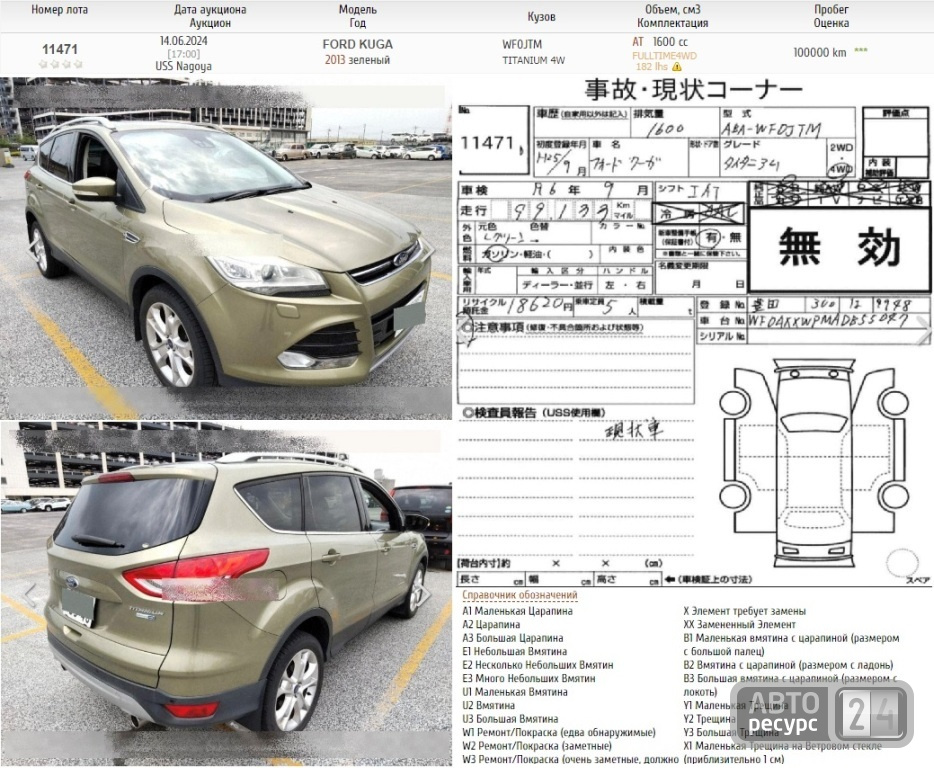Screen dimensions: 934x768
Task: Click the 'W1 Ремонт/Покраска (едва обнаружимые)' entry
Action: (559, 732)
